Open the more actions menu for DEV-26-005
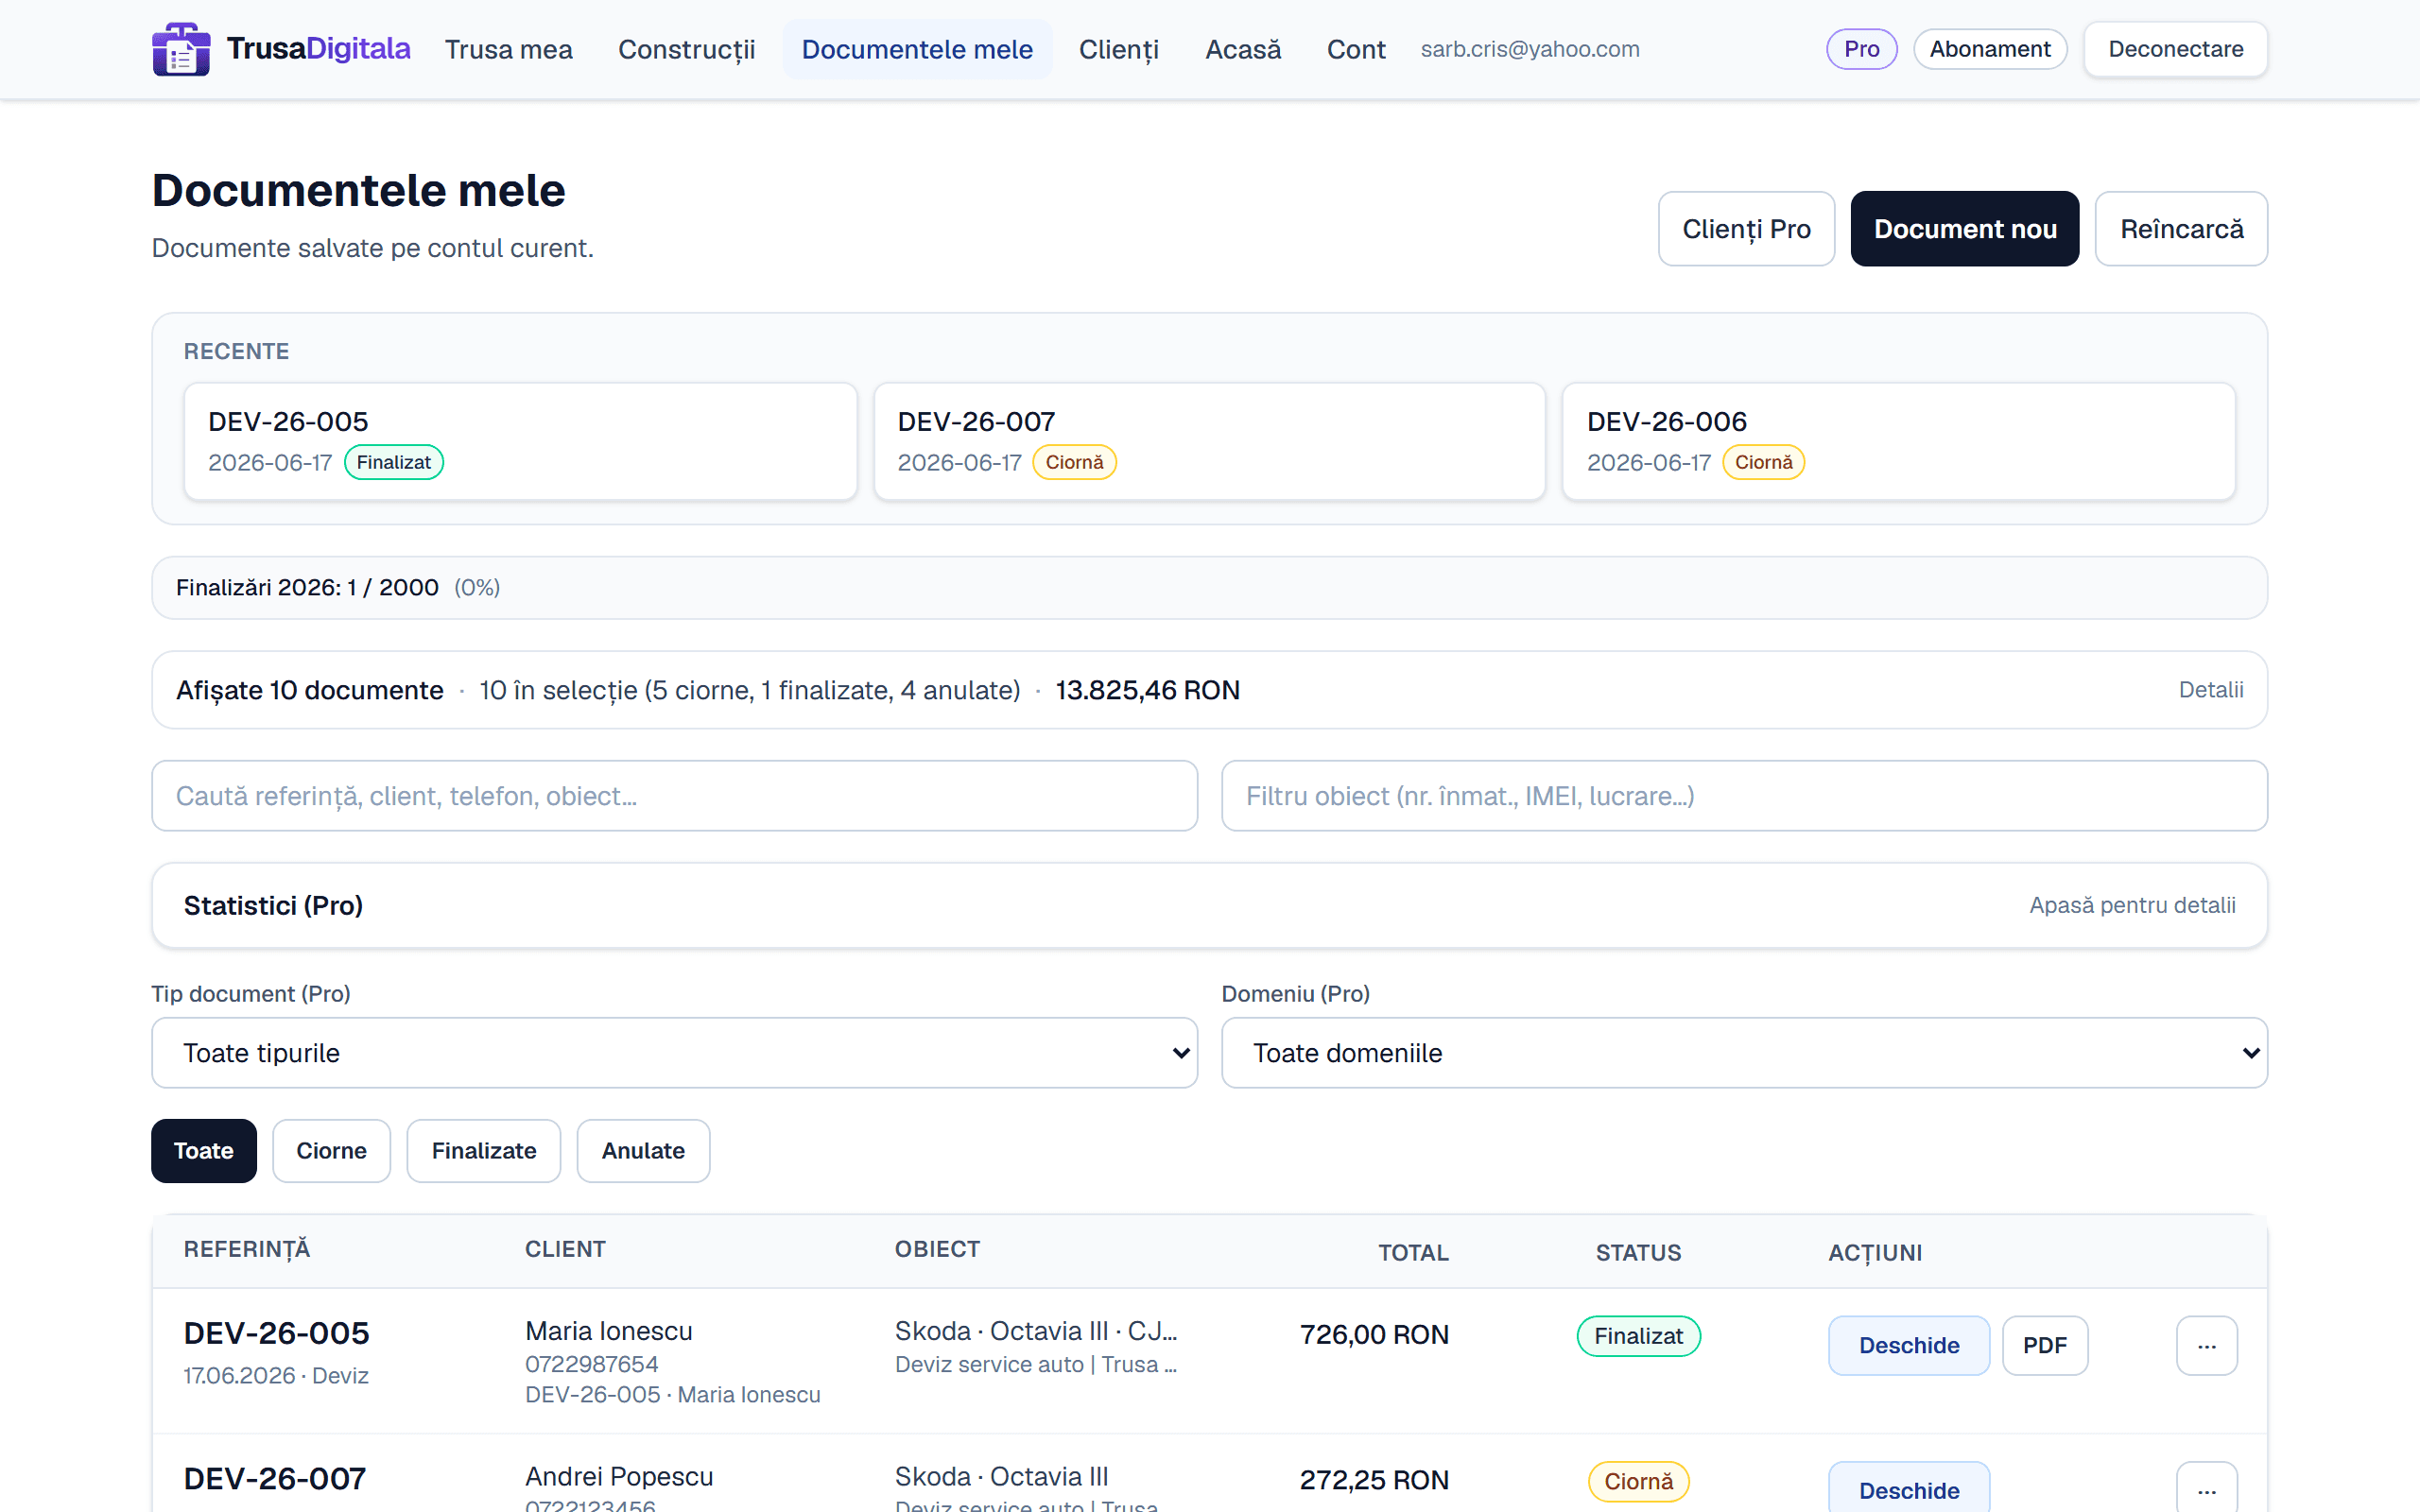2420x1512 pixels. tap(2206, 1345)
